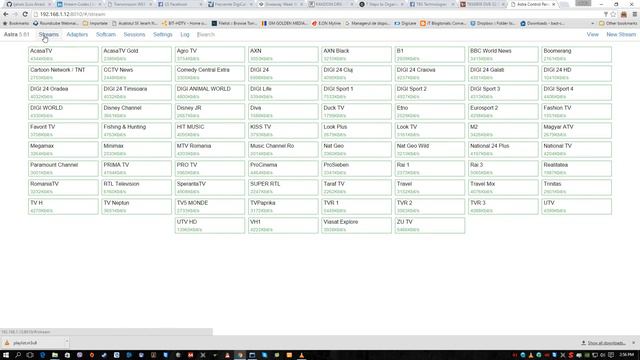Open the taskbar search icon
The height and width of the screenshot is (360, 640).
[18, 355]
